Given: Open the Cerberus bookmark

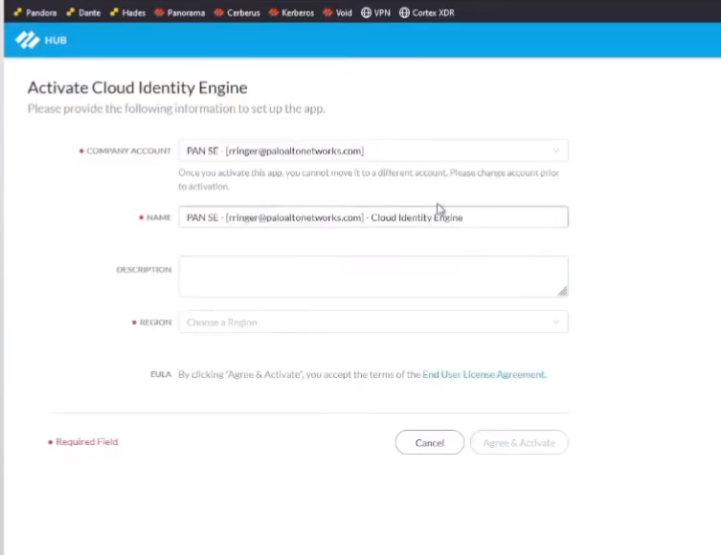Looking at the screenshot, I should click(237, 13).
